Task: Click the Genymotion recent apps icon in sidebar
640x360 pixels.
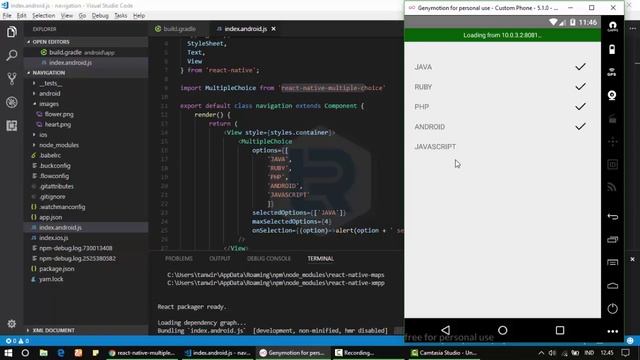Action: 612,239
